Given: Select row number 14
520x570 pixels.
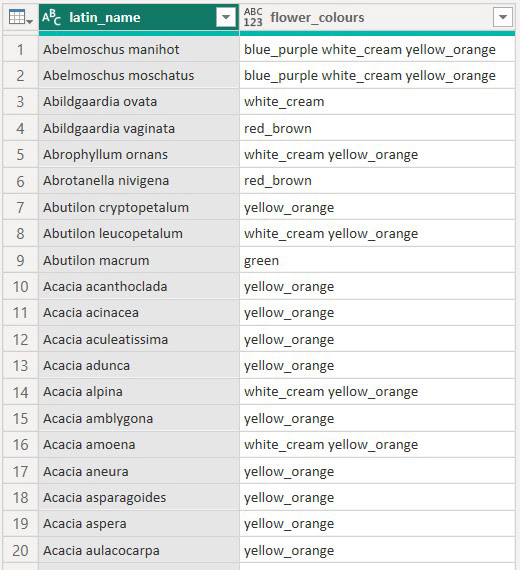Looking at the screenshot, I should coord(20,392).
